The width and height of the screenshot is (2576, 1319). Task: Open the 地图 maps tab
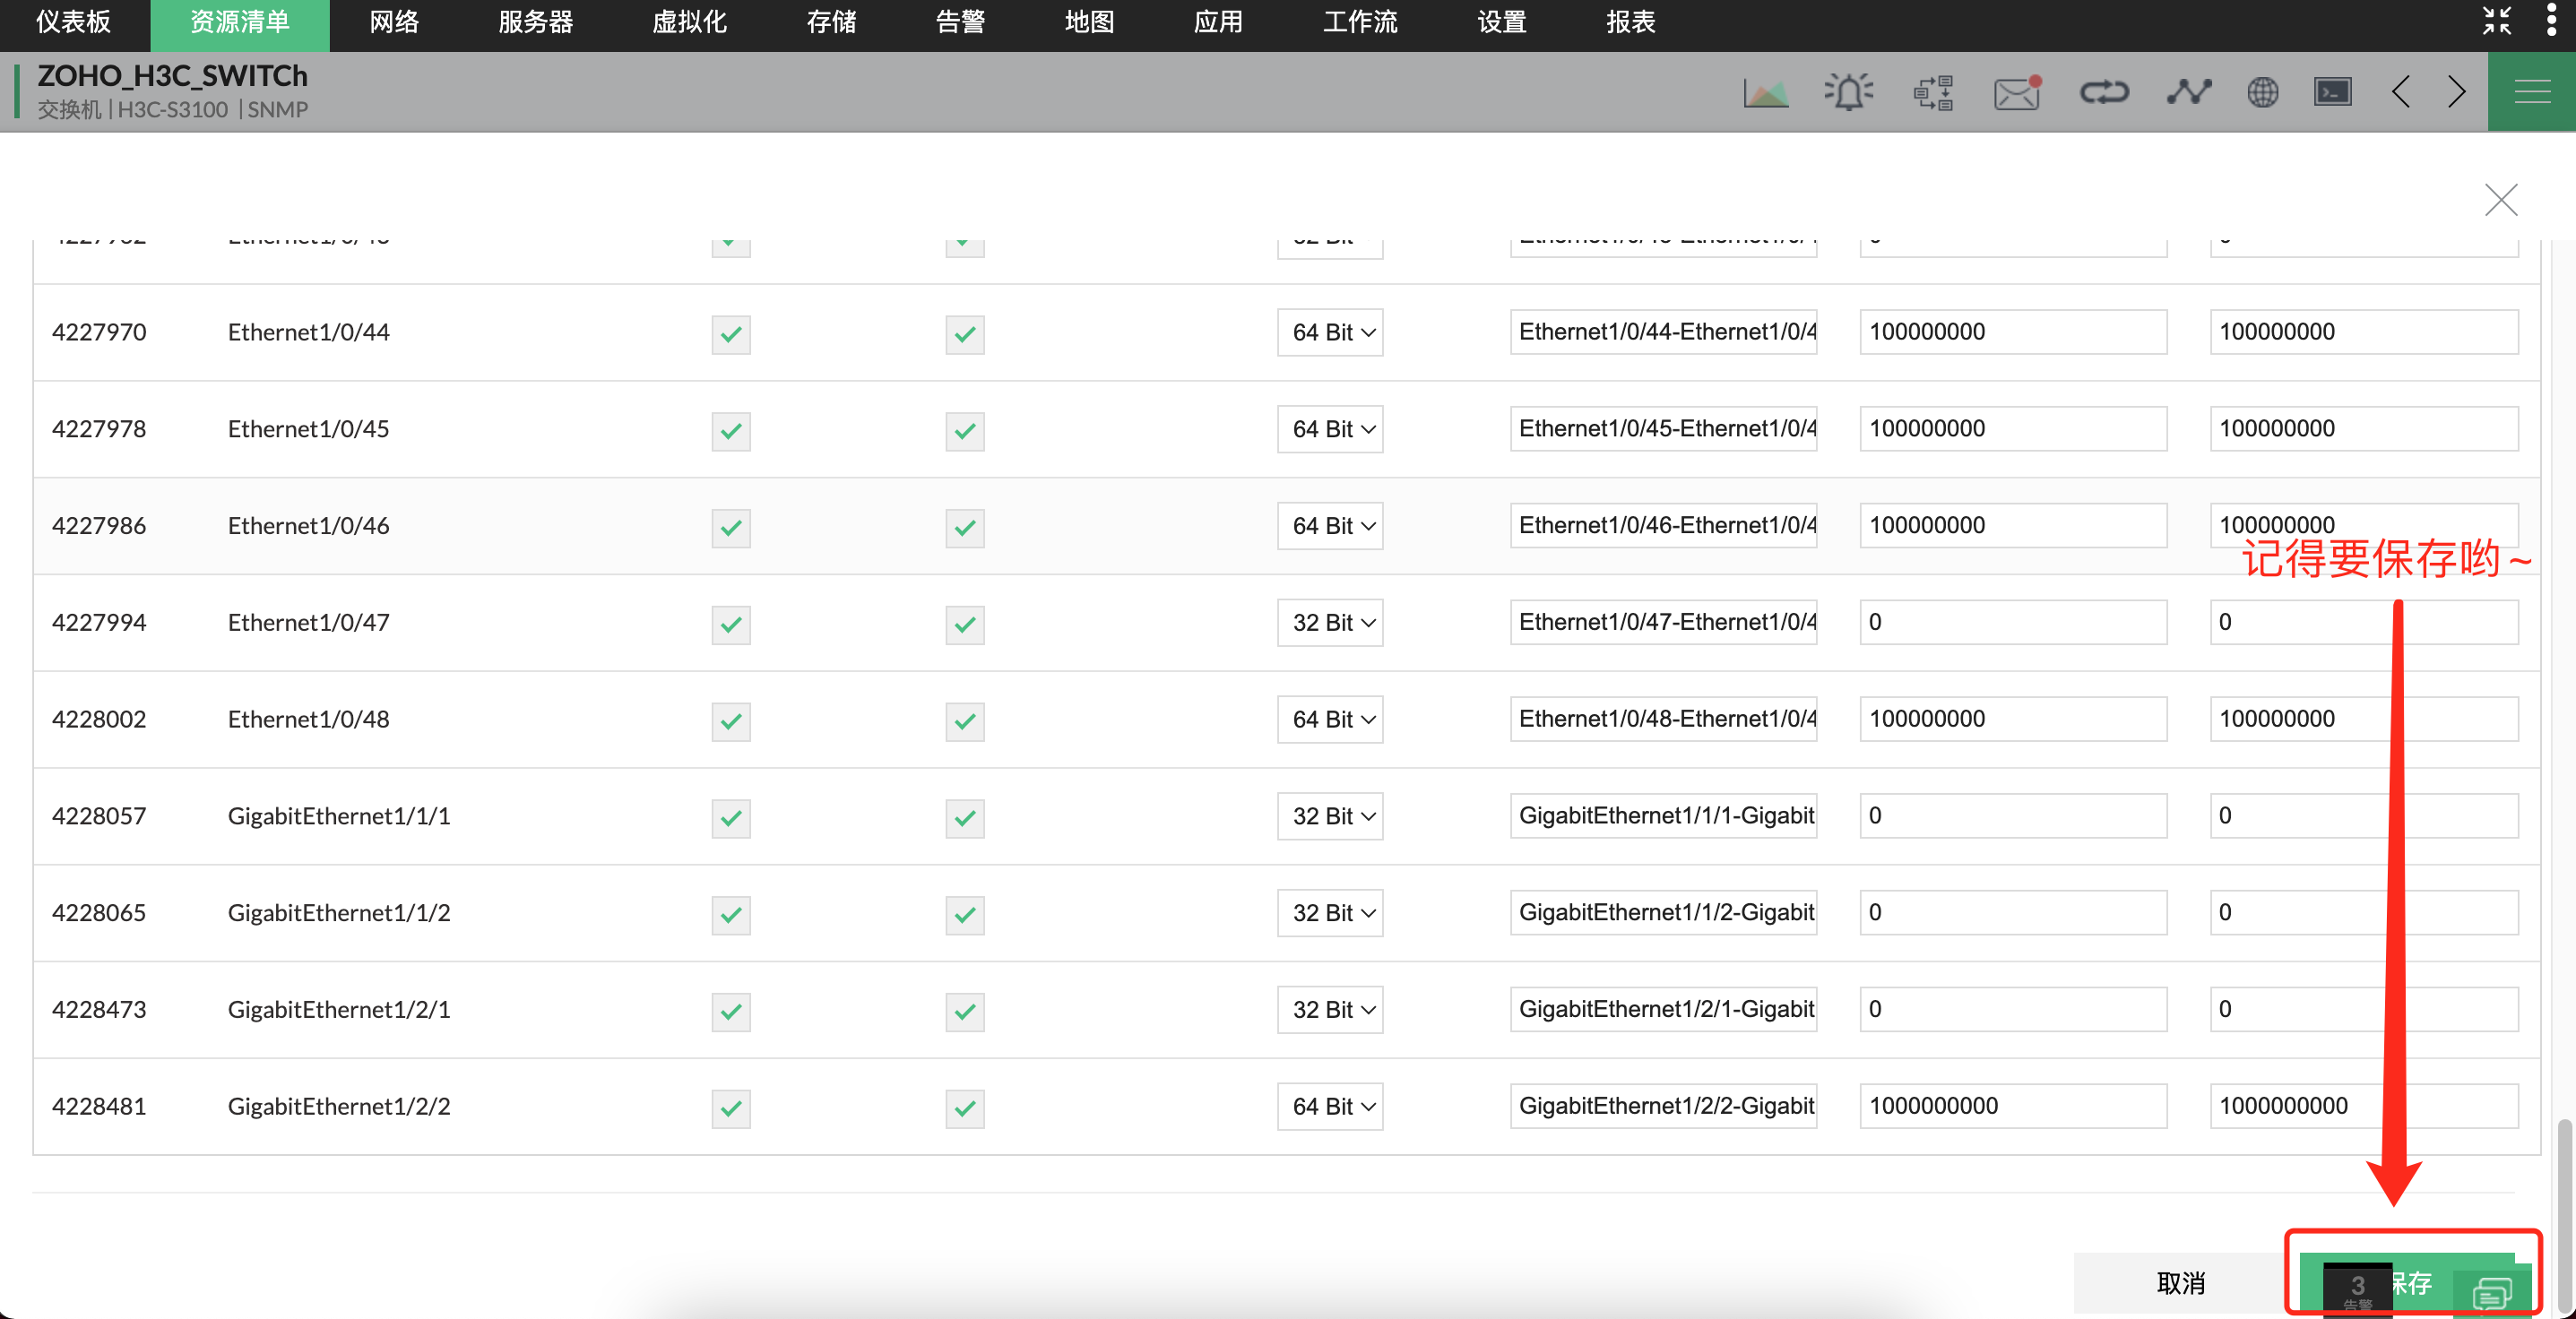1090,22
